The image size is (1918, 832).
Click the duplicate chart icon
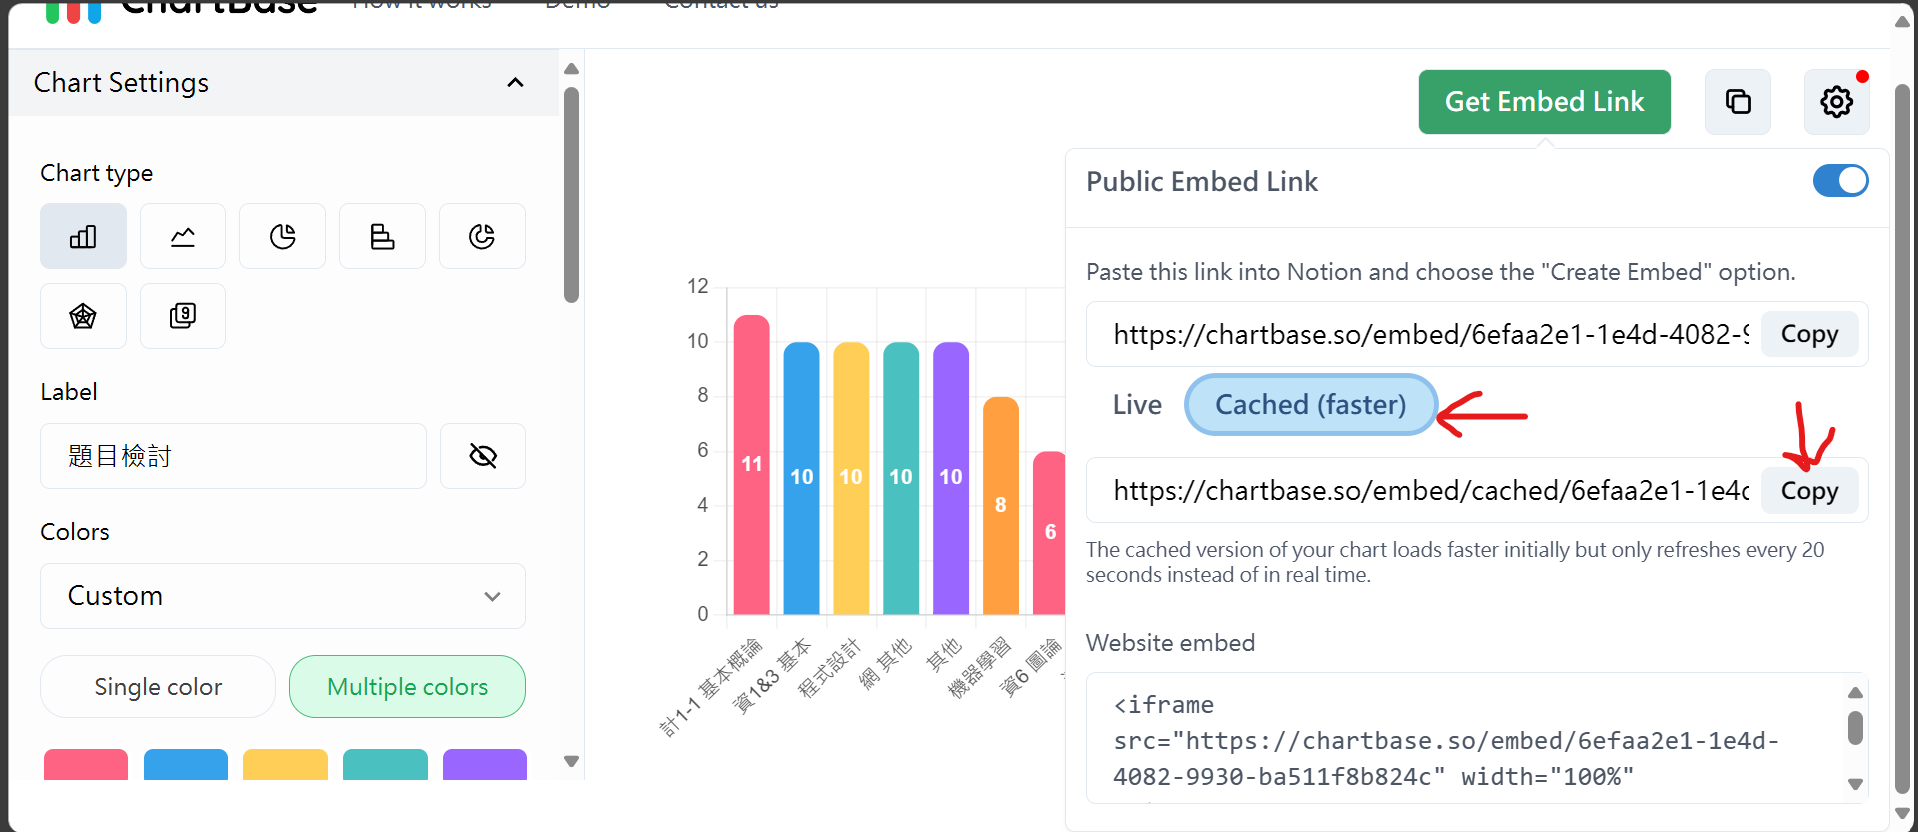click(x=1737, y=101)
